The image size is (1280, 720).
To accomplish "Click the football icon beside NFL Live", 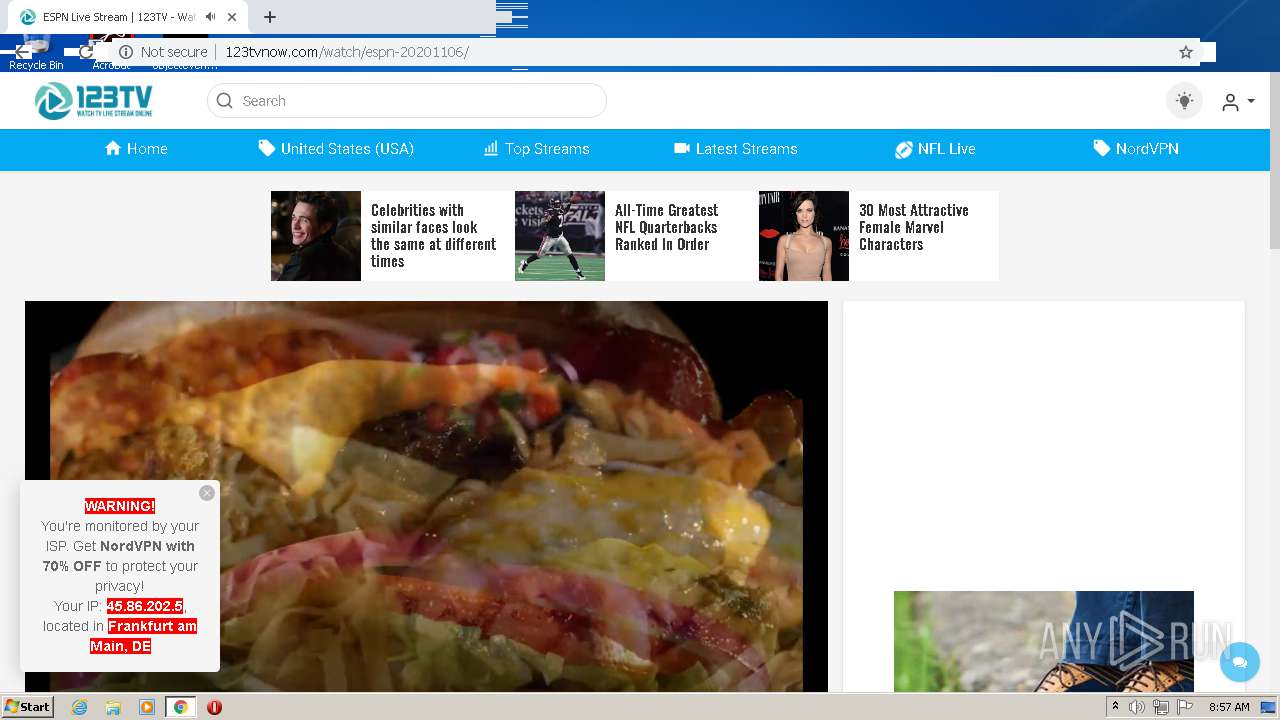I will (903, 149).
